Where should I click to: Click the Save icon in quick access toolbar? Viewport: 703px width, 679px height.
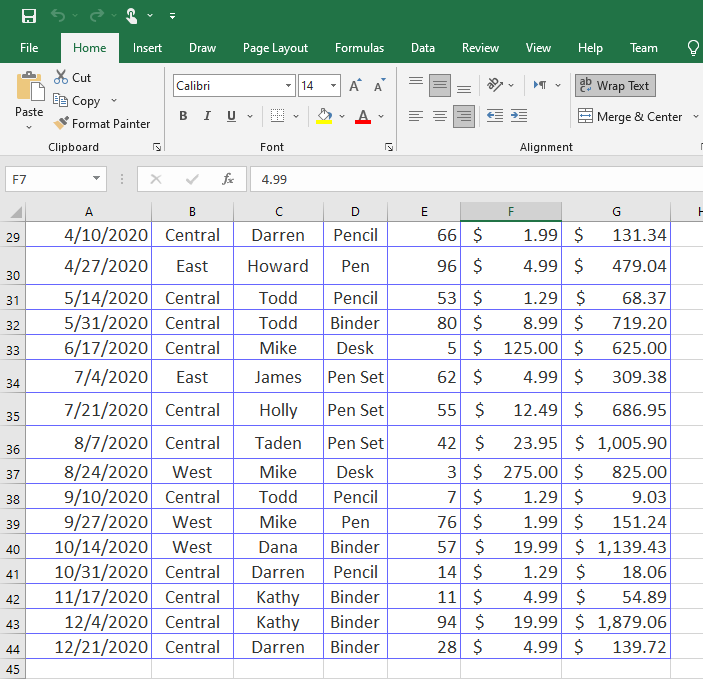click(x=29, y=16)
